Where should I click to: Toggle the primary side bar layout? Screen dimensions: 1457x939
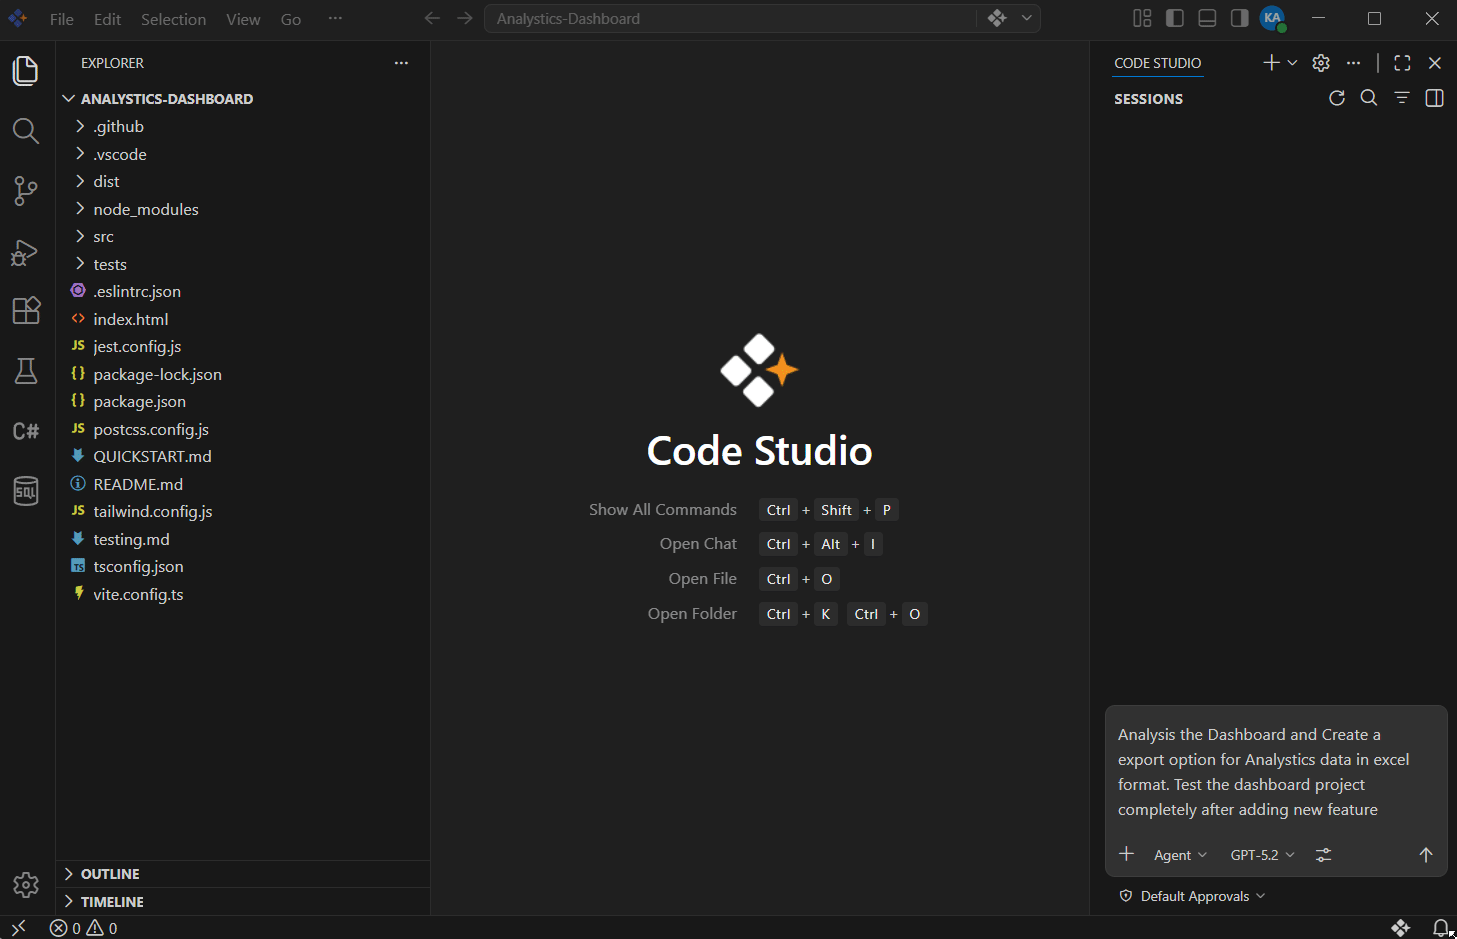coord(1175,18)
